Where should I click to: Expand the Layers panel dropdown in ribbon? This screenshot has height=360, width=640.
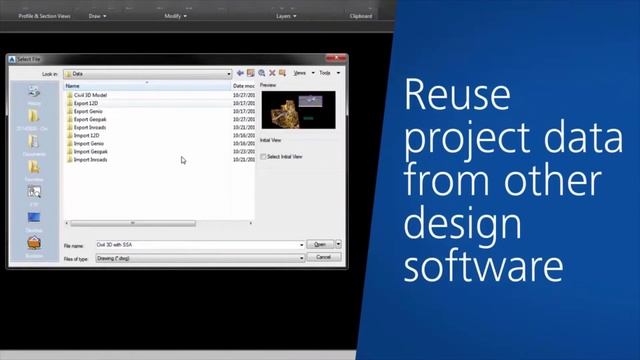tap(286, 16)
